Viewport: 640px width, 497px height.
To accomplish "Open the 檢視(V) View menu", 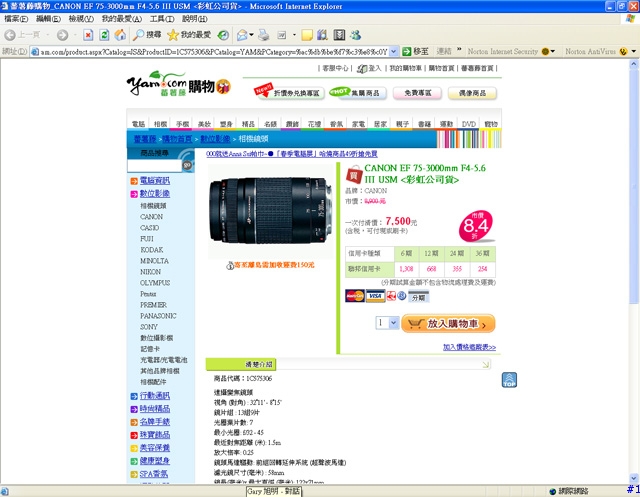I will click(x=81, y=19).
